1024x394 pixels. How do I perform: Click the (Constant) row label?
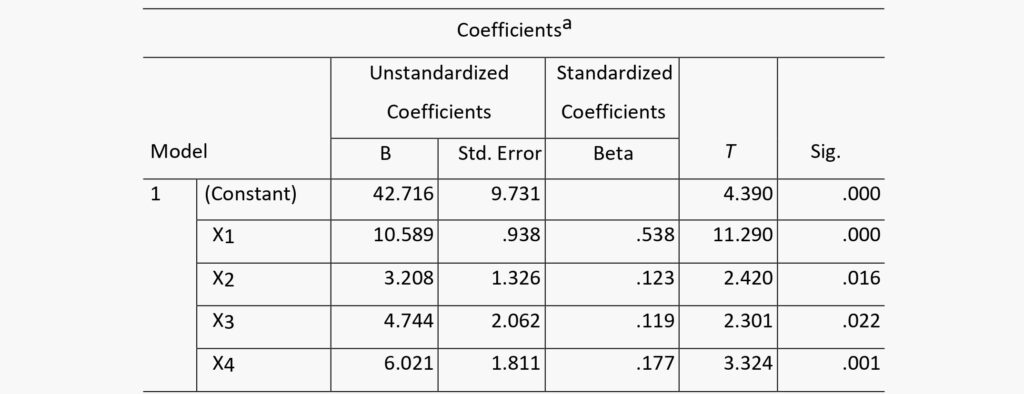[x=250, y=195]
